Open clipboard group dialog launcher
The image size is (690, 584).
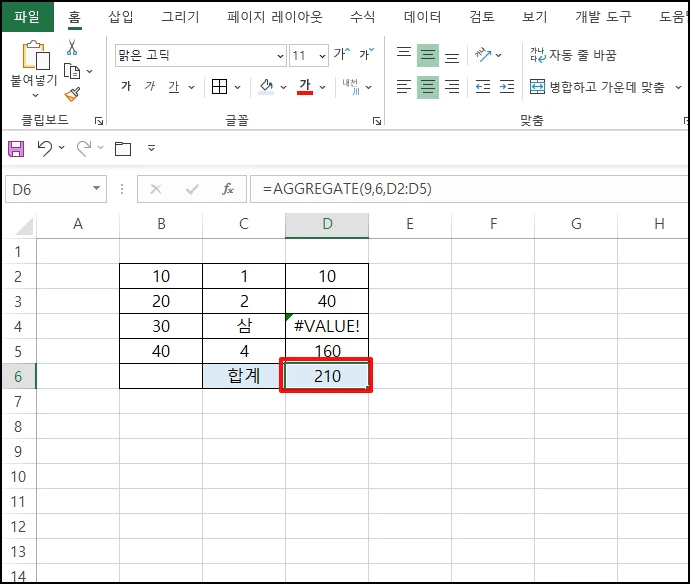tap(99, 121)
